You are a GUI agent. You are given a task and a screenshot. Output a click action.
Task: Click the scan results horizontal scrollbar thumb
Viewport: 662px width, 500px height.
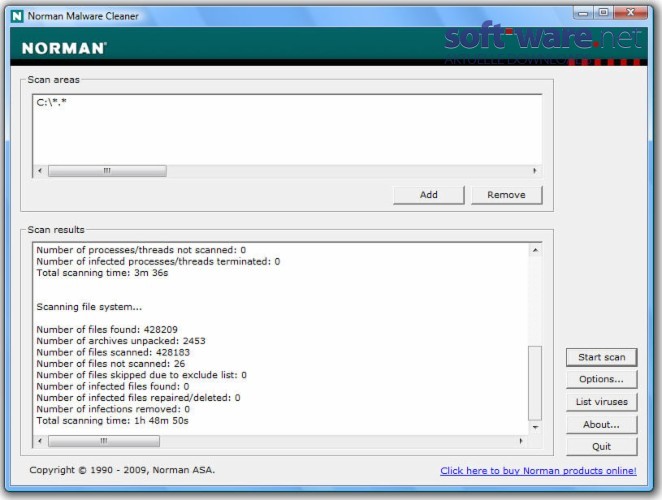pos(104,441)
